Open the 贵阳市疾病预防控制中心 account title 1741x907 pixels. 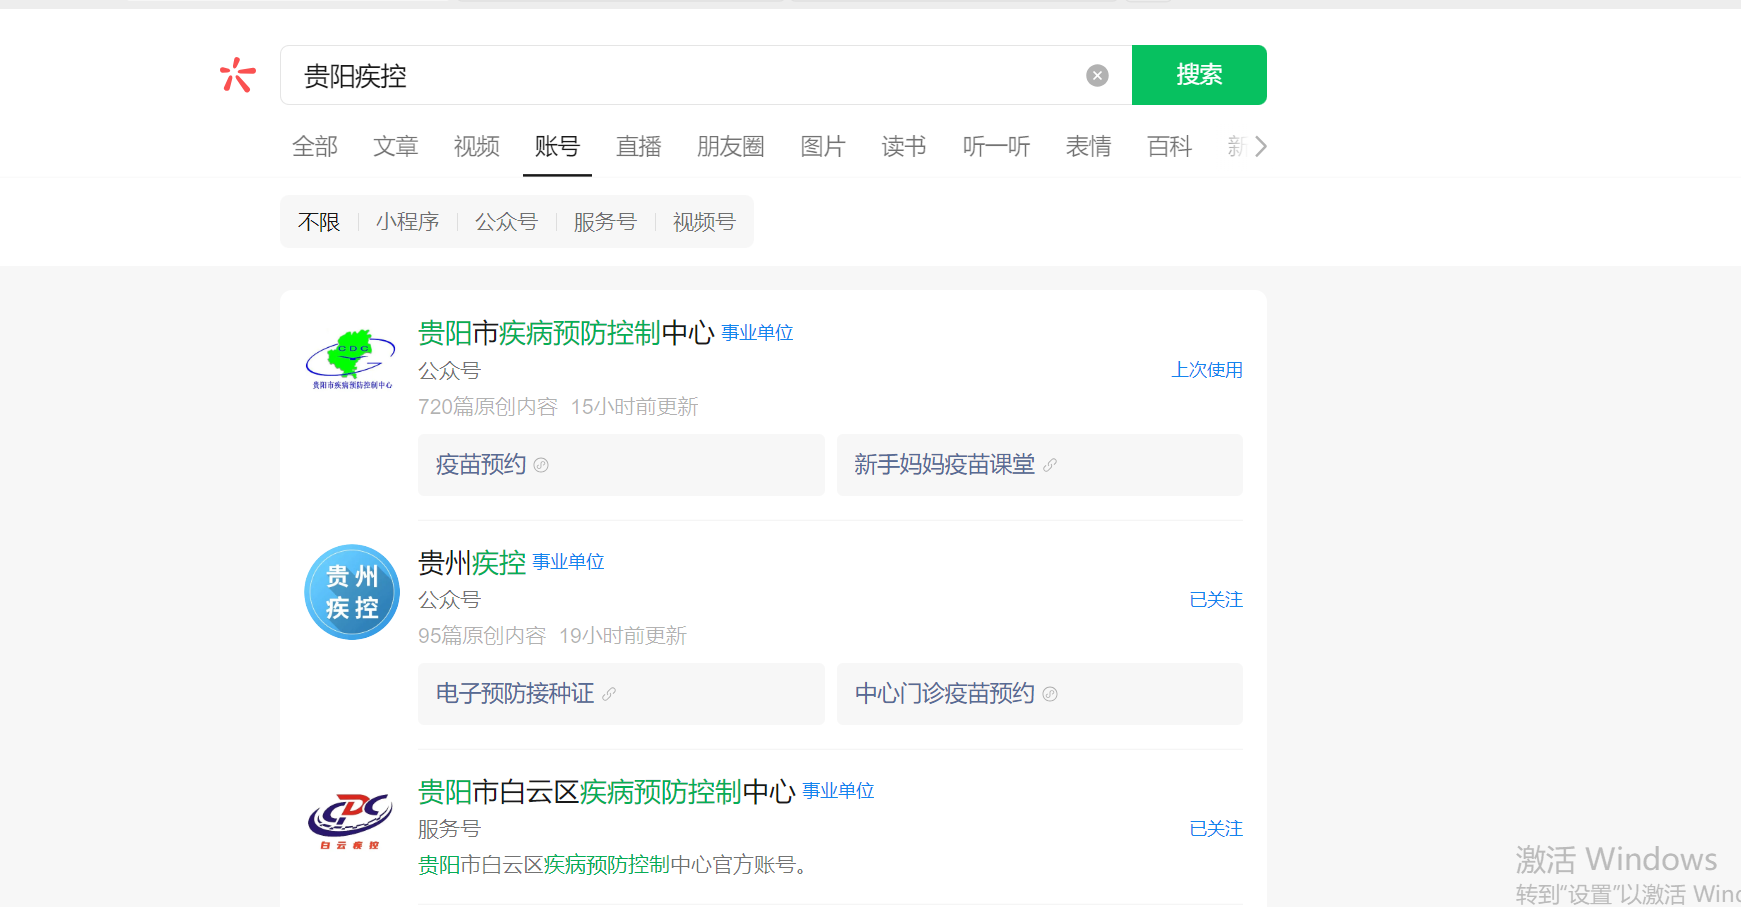[x=566, y=333]
